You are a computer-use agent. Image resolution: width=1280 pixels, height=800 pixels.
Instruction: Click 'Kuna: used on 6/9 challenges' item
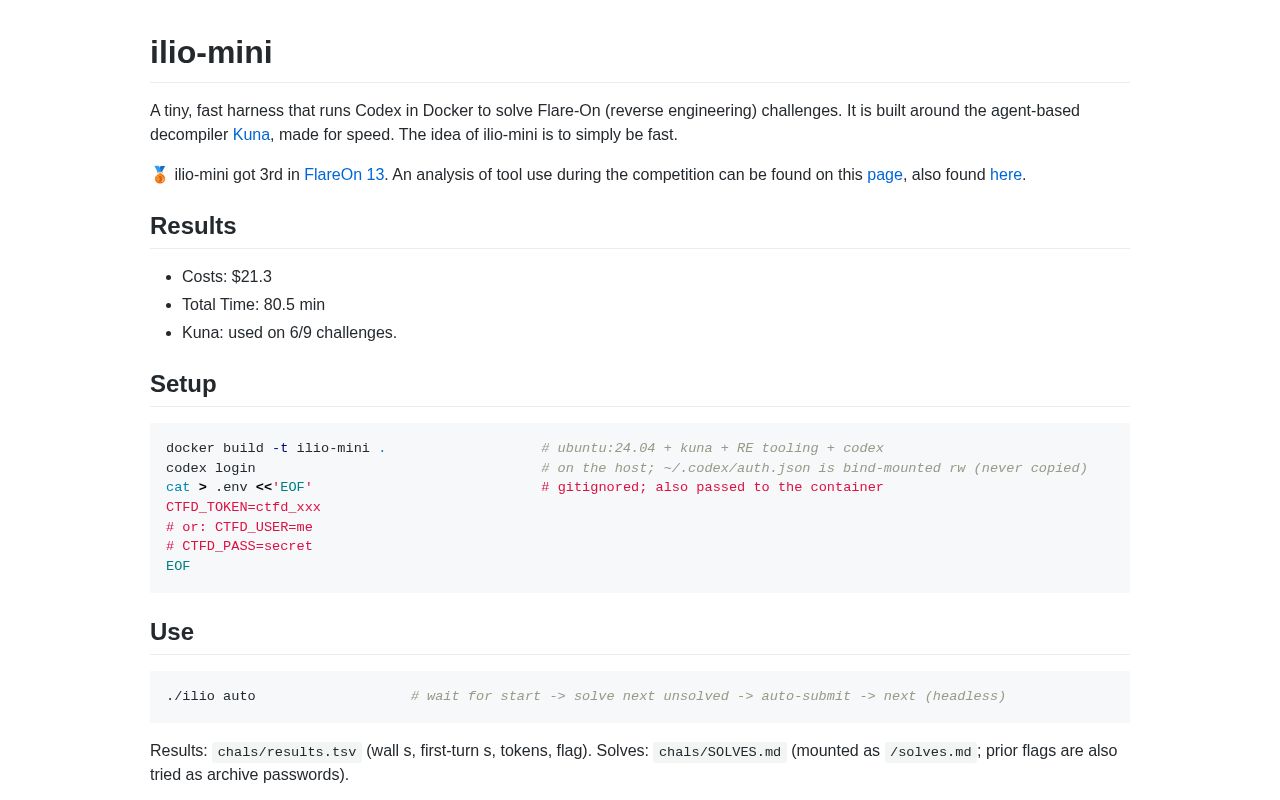tap(289, 333)
